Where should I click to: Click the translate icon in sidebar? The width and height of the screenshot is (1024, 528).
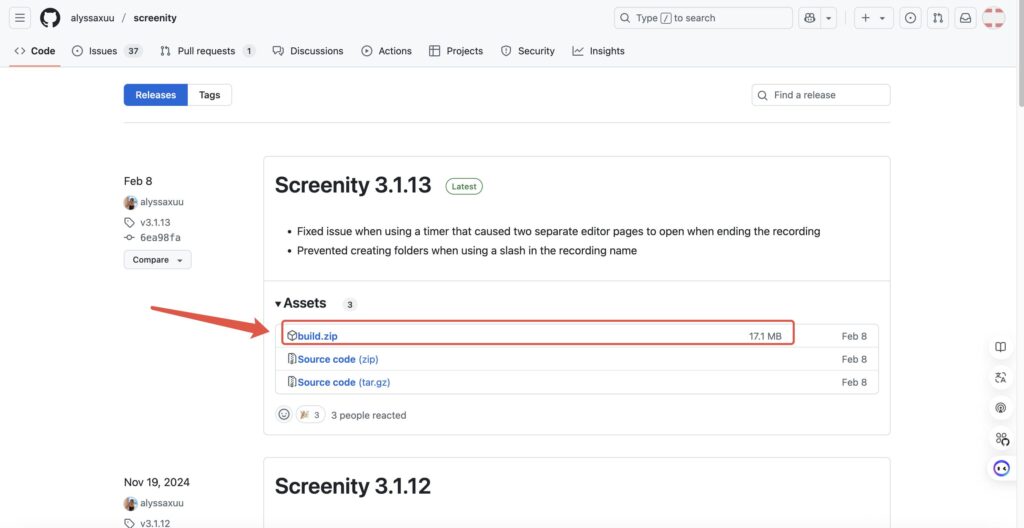[1001, 377]
